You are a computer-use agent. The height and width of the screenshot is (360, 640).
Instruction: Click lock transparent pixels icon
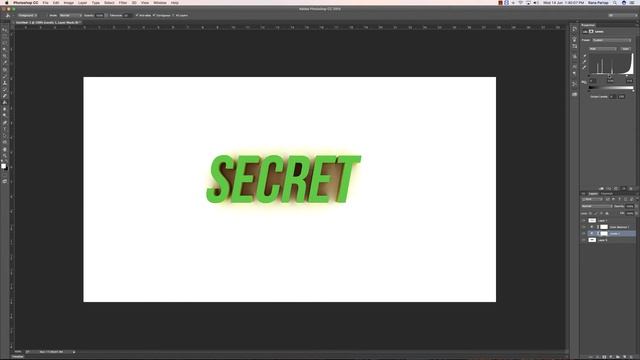pos(590,213)
